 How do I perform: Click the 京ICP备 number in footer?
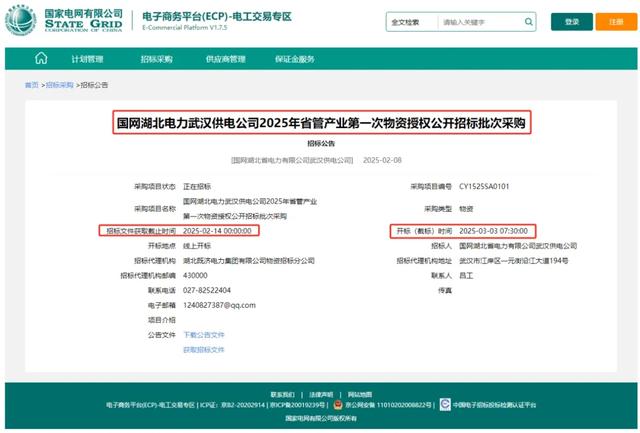click(x=298, y=405)
